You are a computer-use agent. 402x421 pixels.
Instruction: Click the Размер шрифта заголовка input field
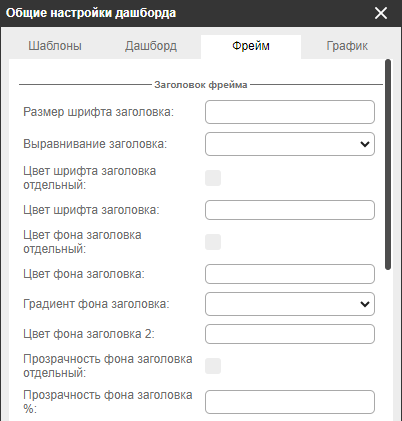pos(290,112)
